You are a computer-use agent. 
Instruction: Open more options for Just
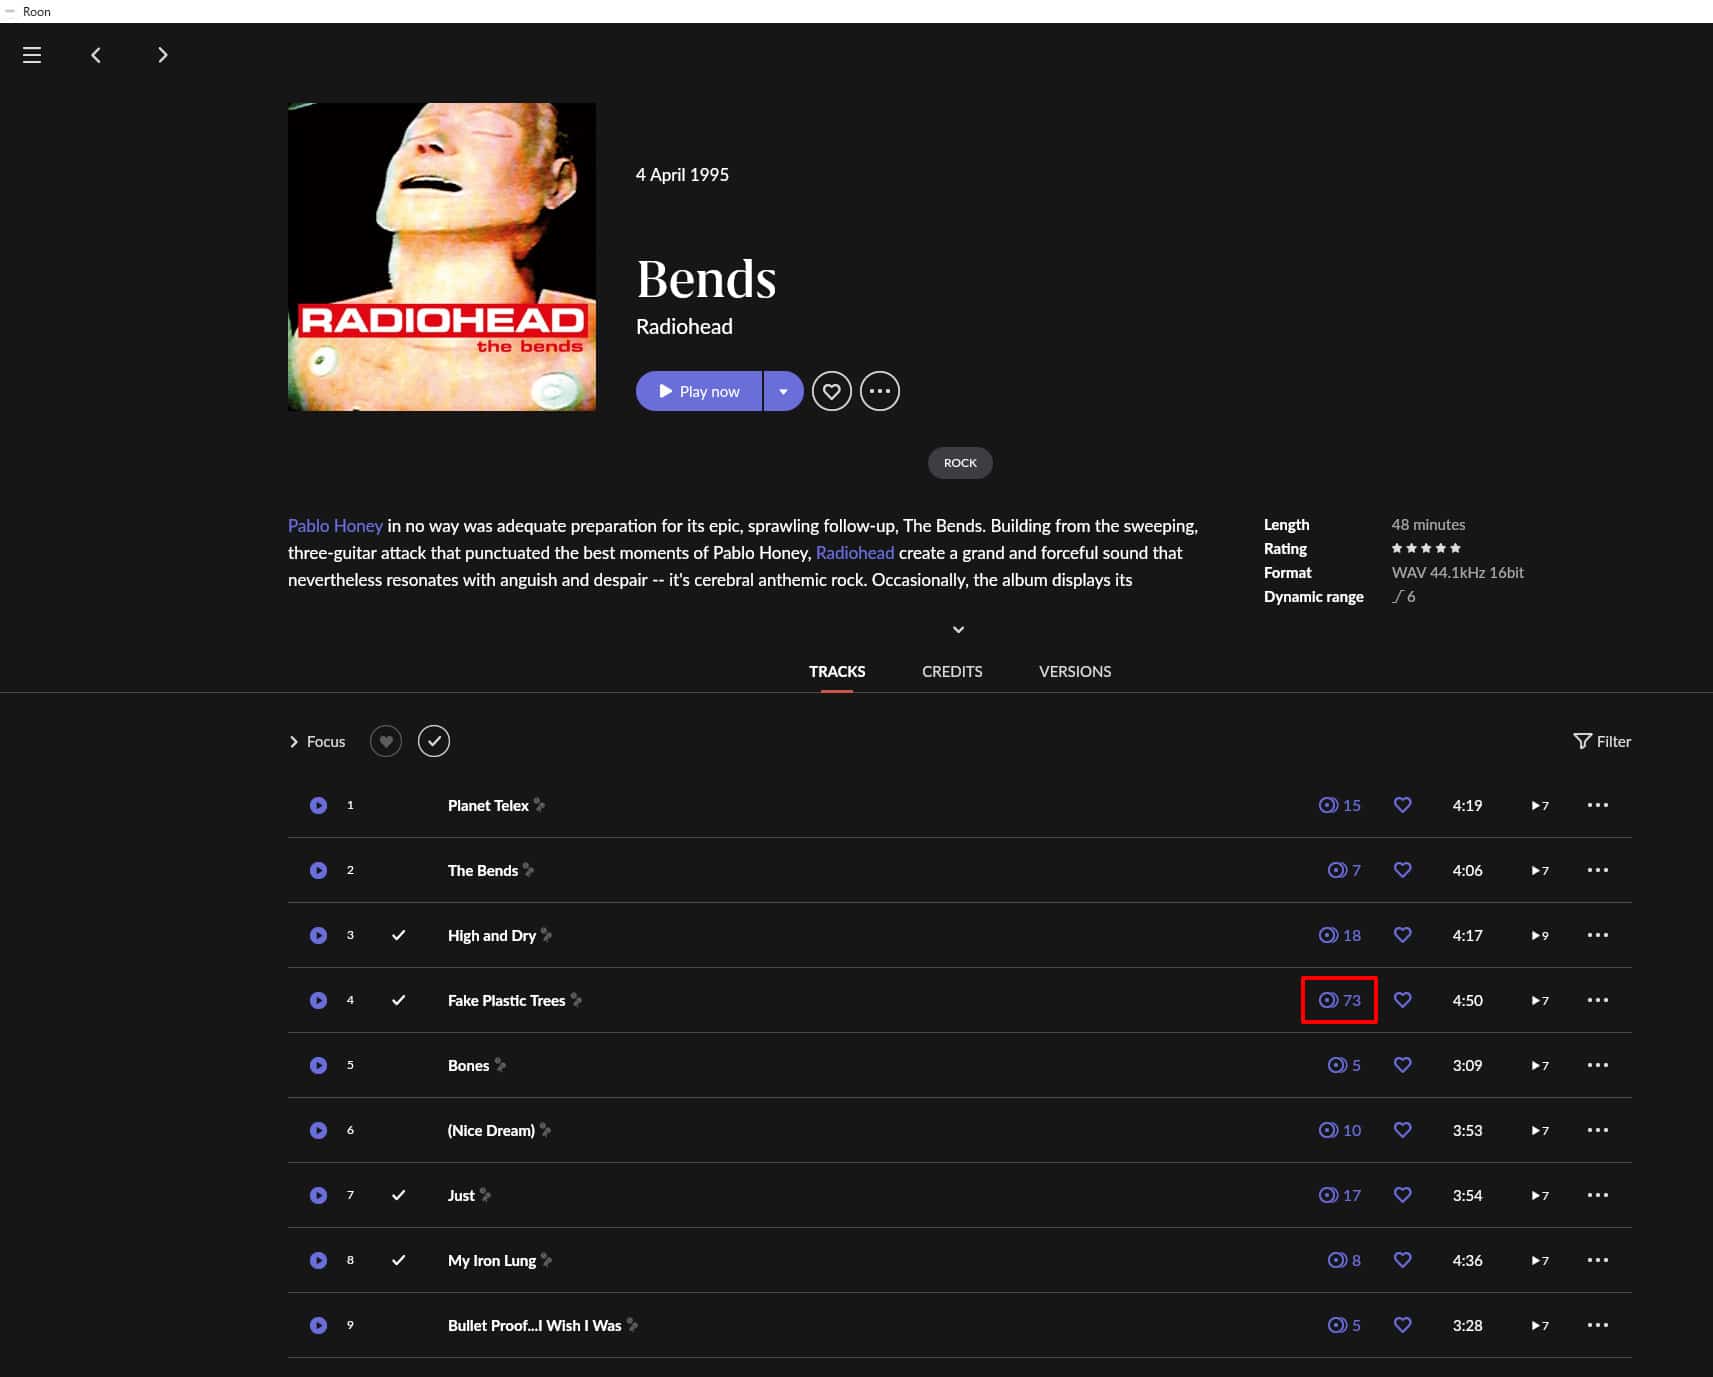click(1598, 1195)
